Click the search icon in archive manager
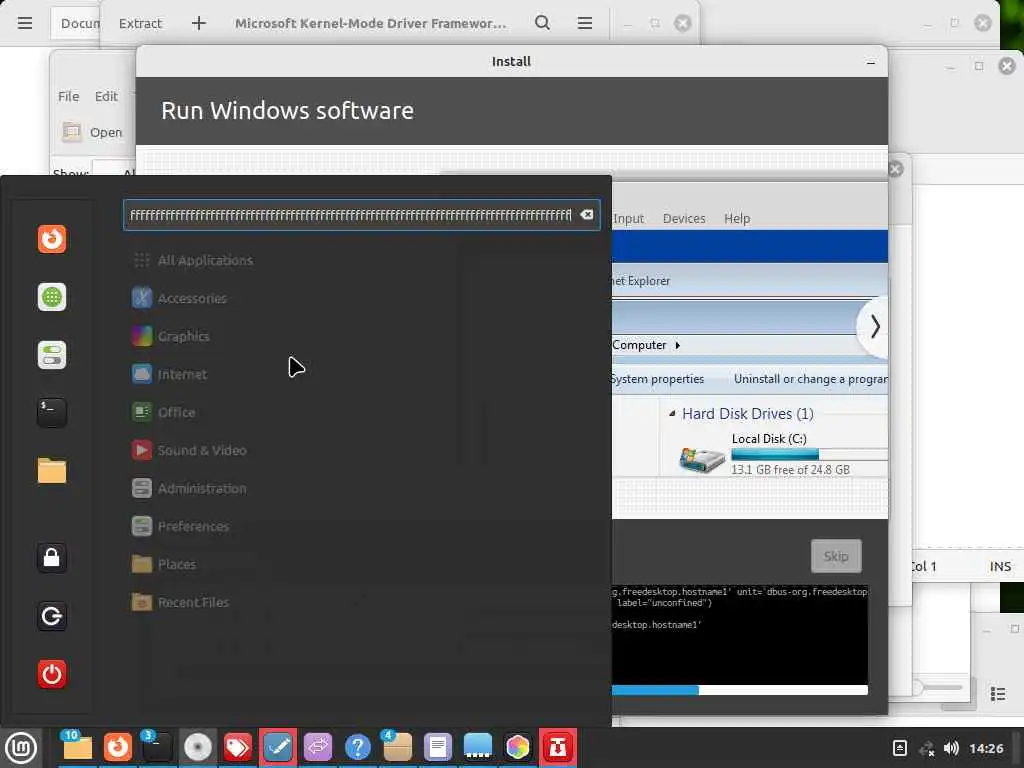This screenshot has height=768, width=1024. point(542,24)
